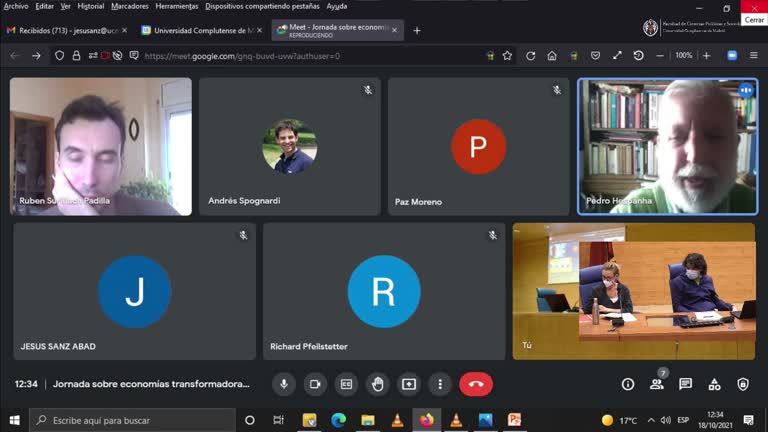The image size is (768, 432).
Task: Start presenting with the share screen button
Action: coord(409,384)
